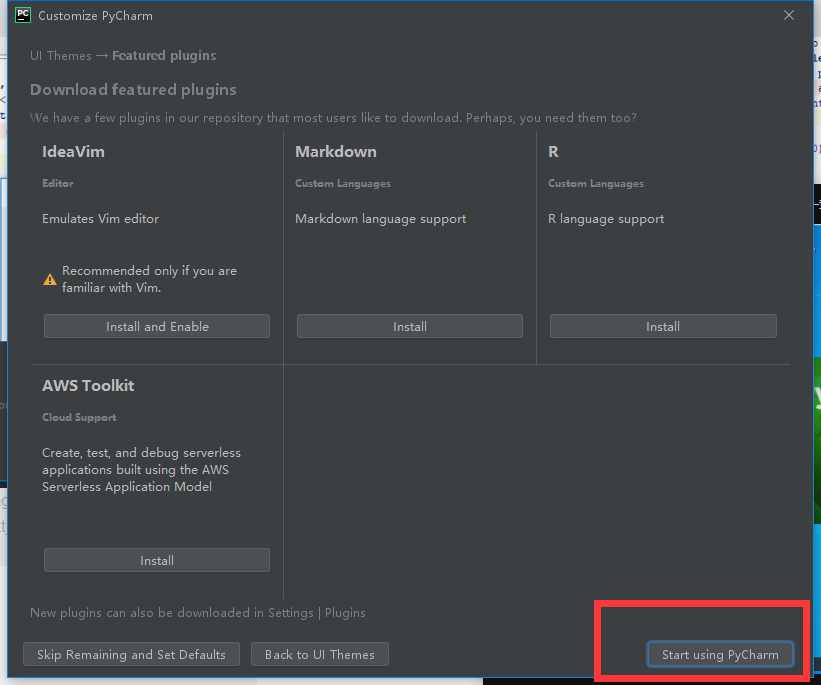The image size is (821, 685).
Task: Install the R language plugin
Action: pos(663,326)
